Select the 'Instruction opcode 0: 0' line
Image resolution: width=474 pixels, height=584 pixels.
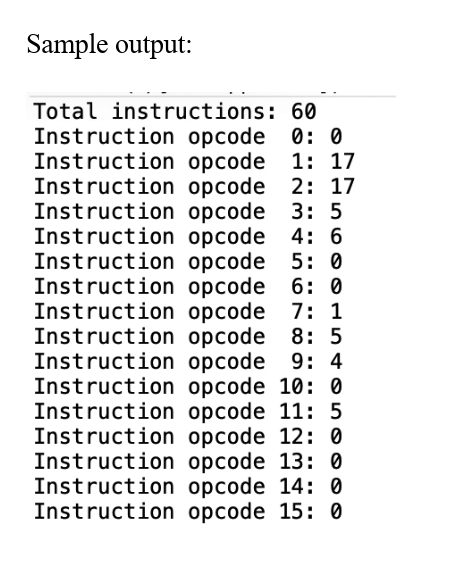coord(188,137)
